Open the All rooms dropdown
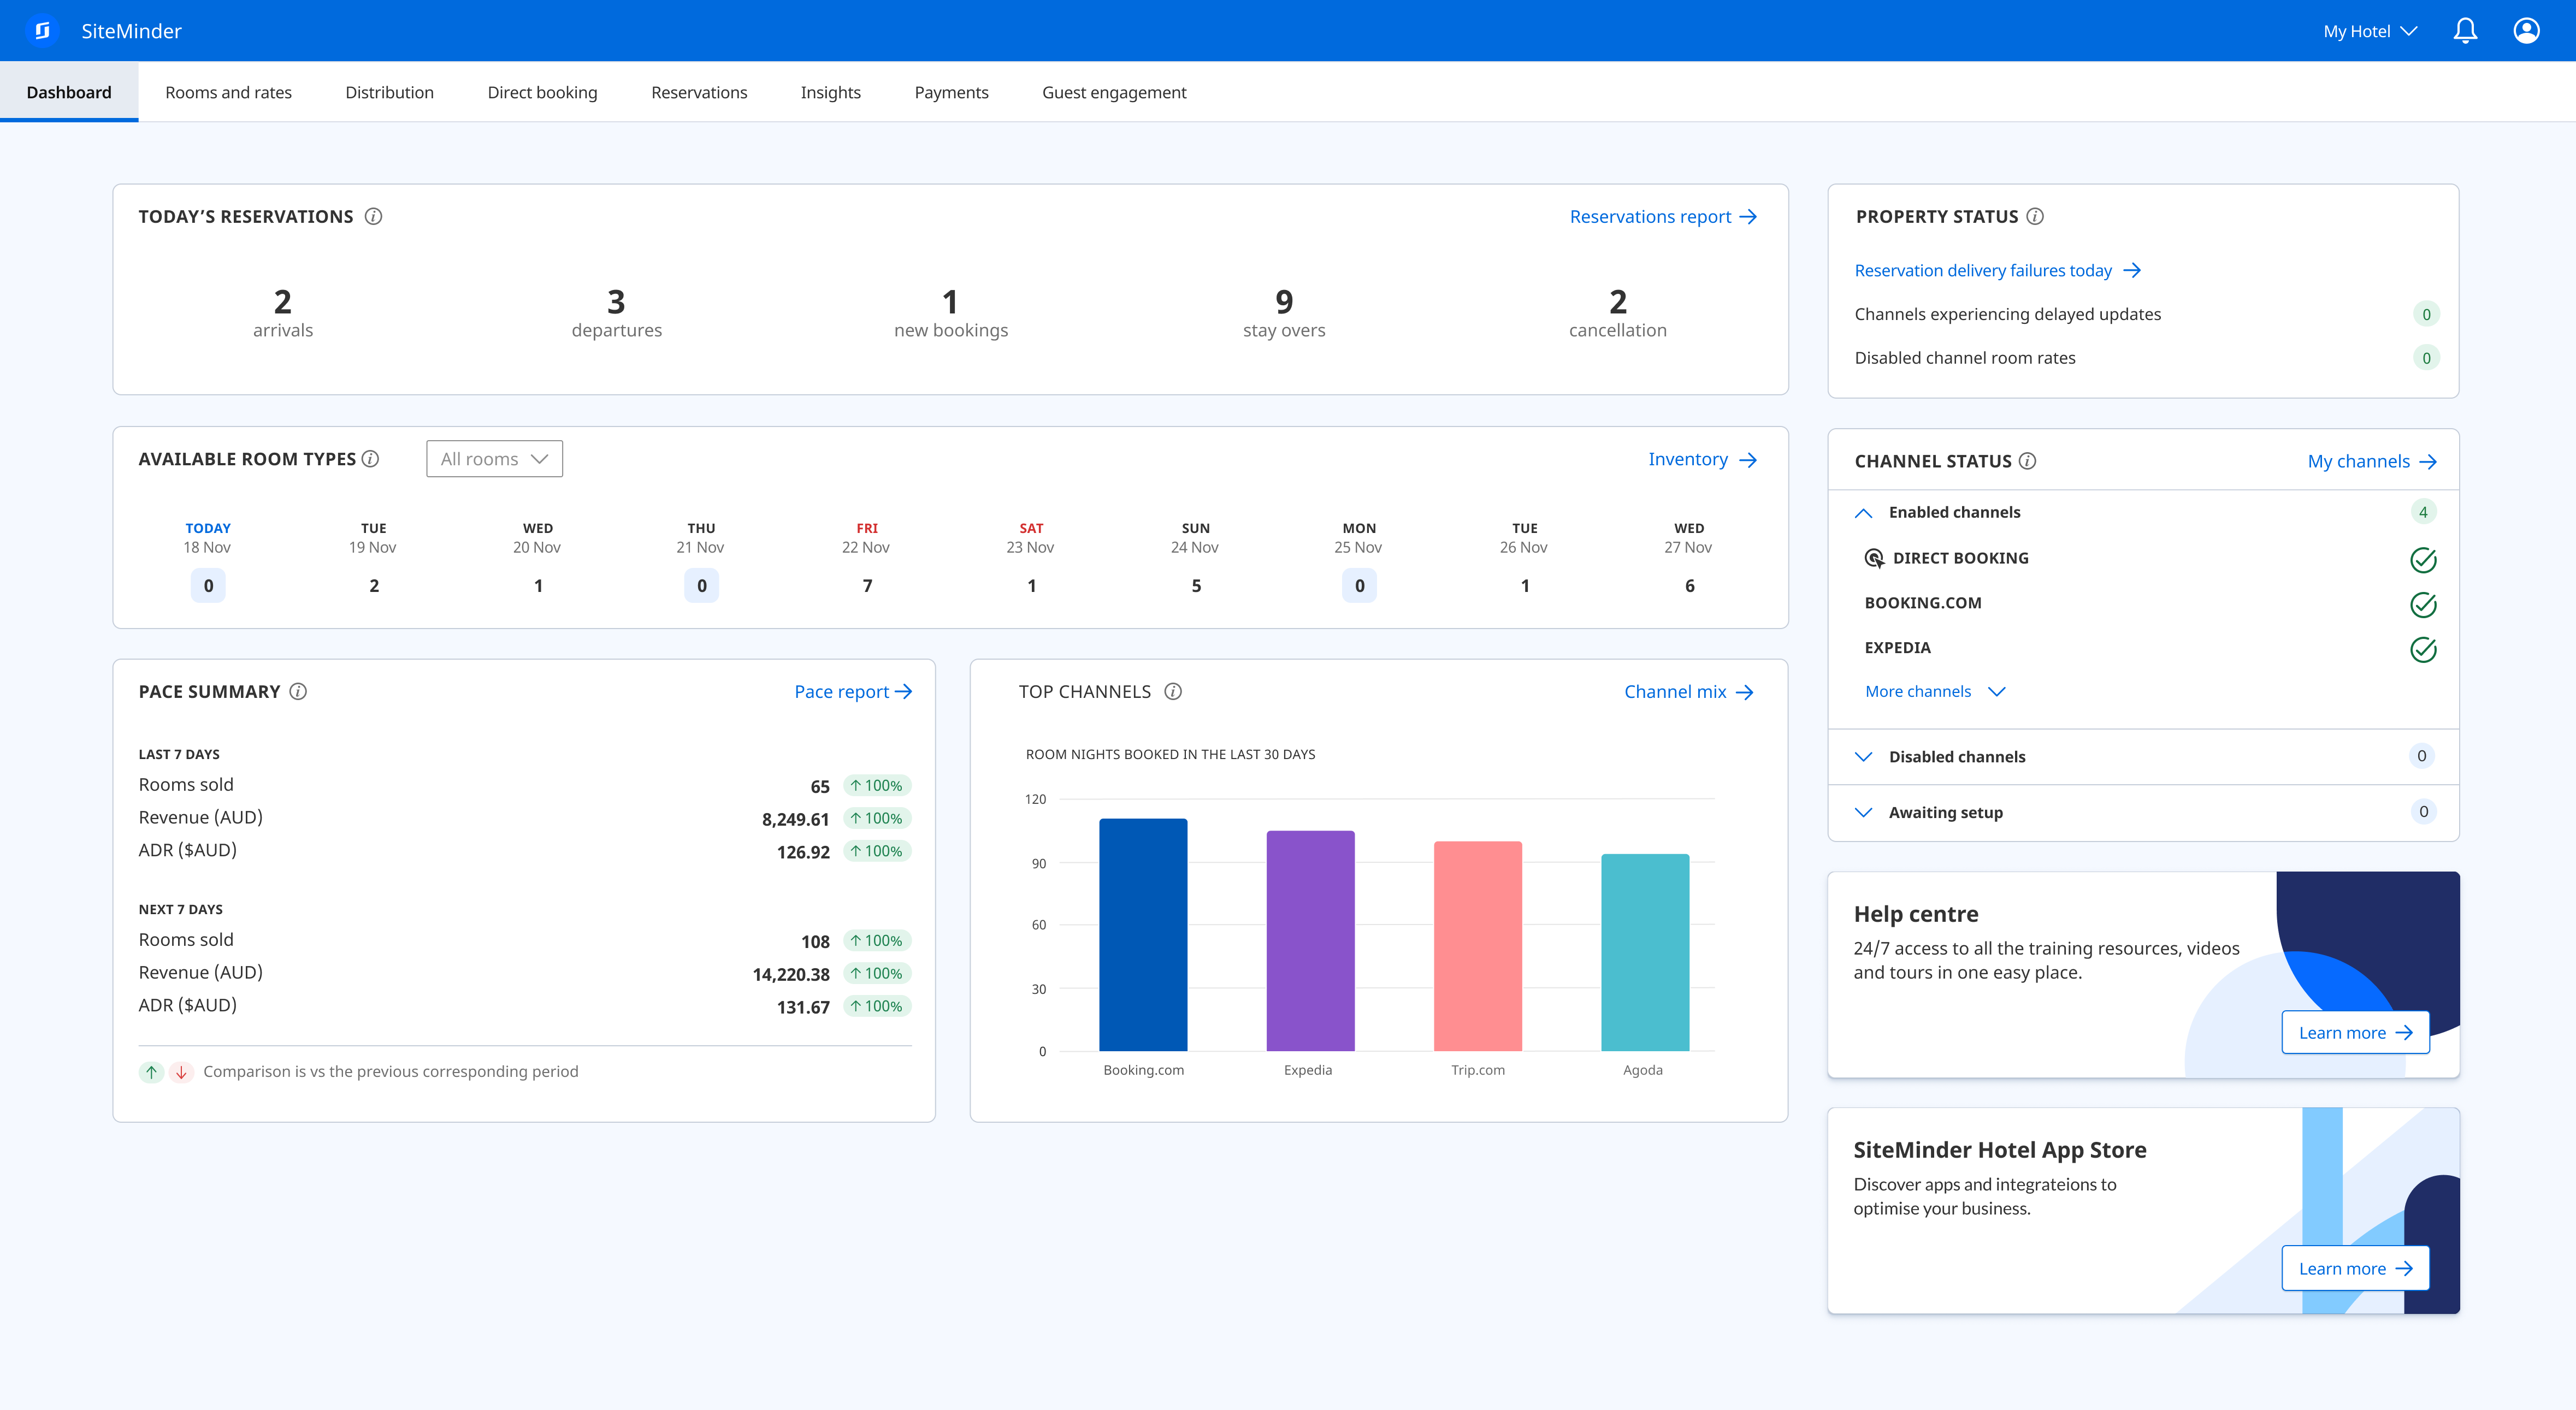This screenshot has width=2576, height=1410. coord(494,459)
